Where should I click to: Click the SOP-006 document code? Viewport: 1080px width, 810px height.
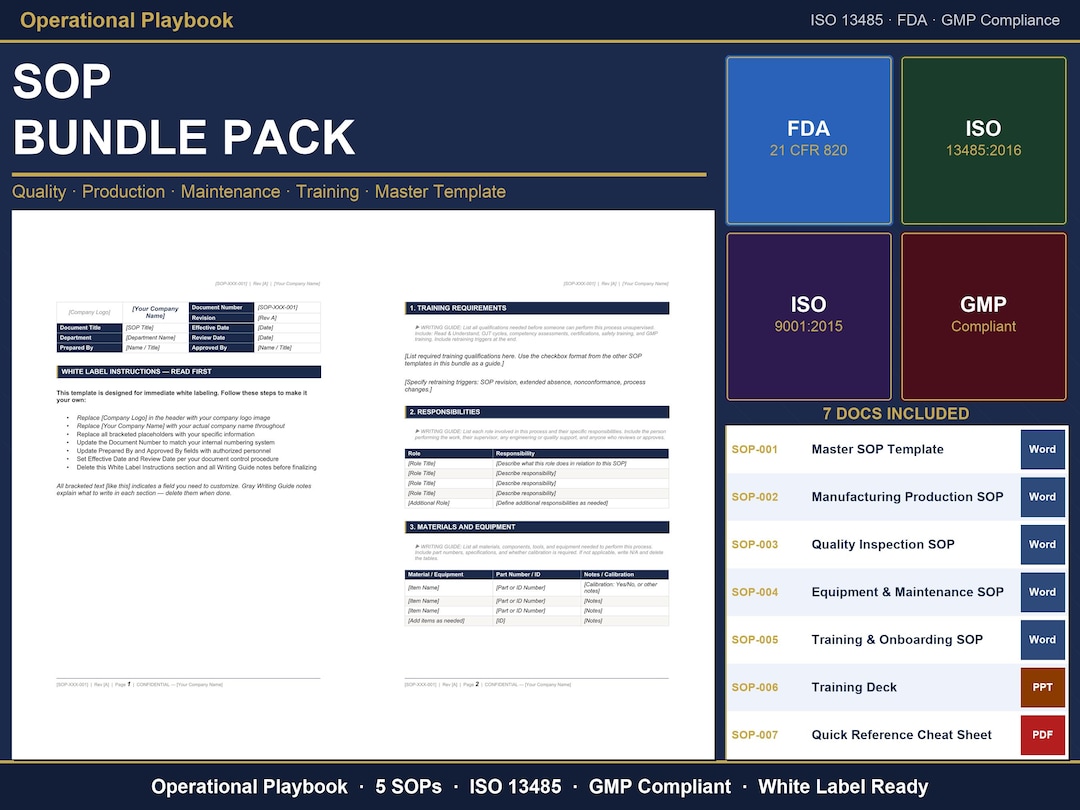[754, 687]
